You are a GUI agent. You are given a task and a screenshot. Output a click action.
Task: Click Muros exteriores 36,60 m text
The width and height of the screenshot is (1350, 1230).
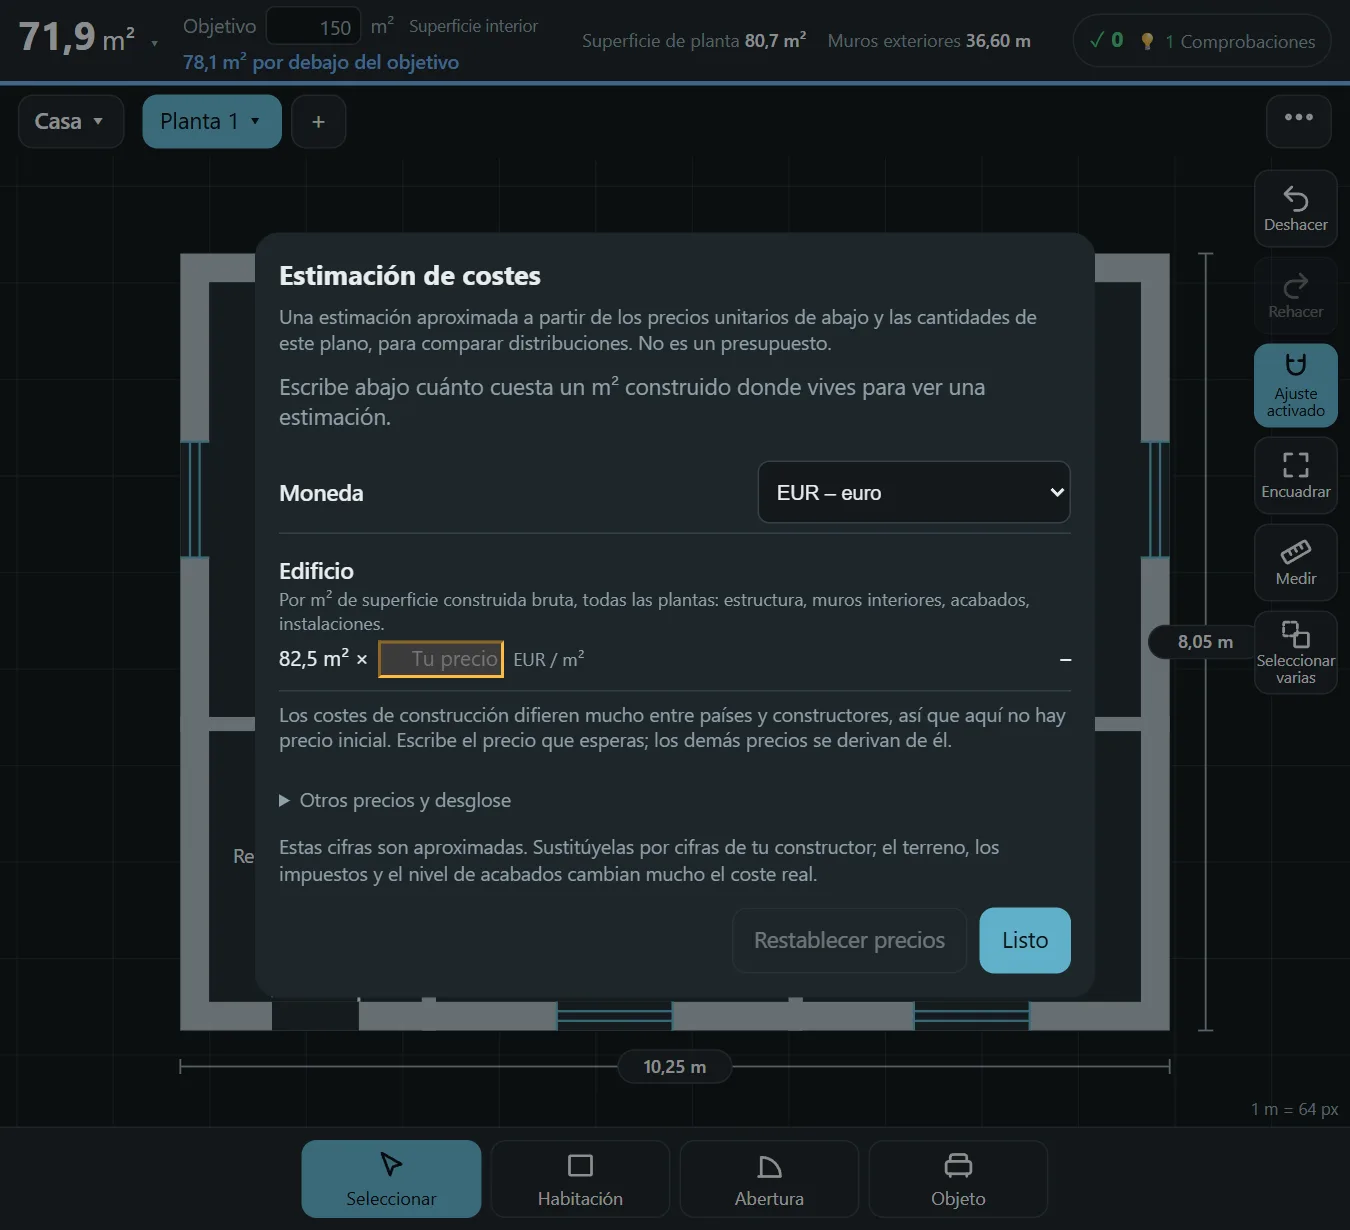[929, 41]
